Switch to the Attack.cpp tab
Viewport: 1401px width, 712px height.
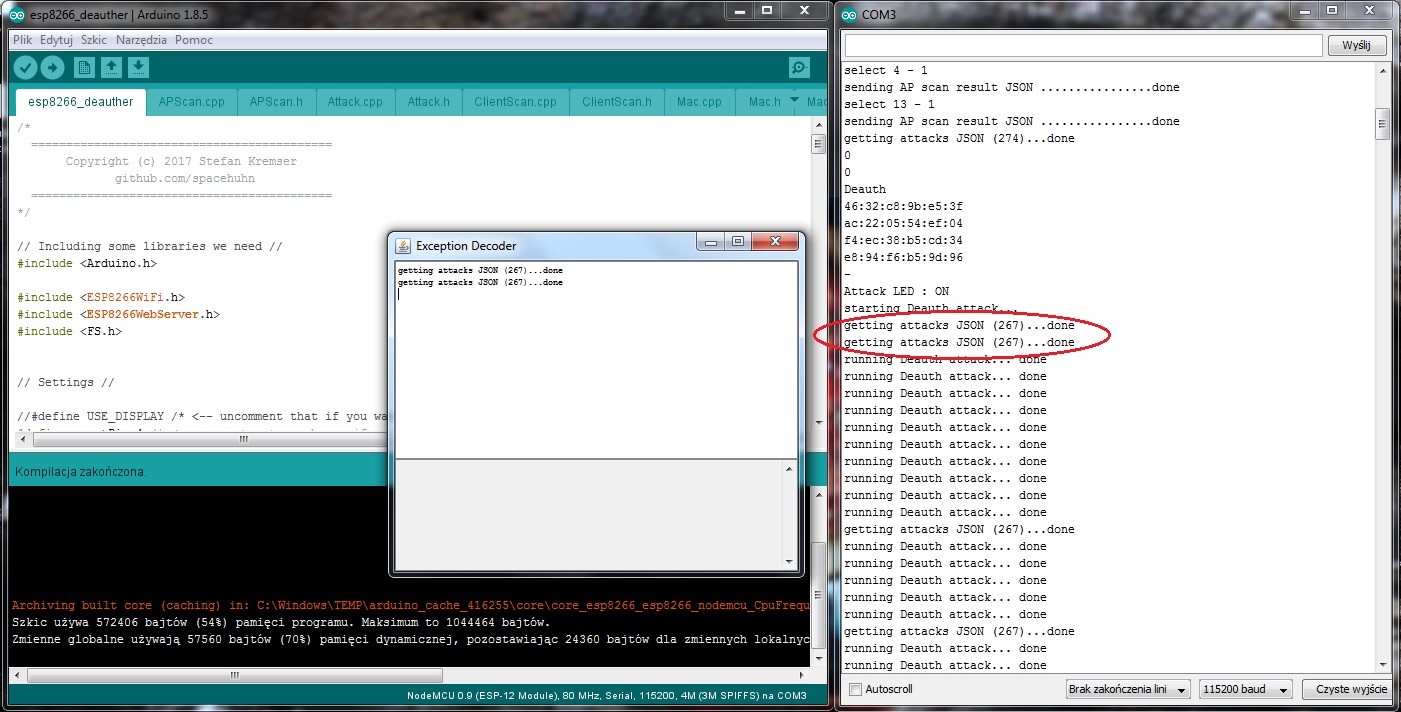coord(355,101)
